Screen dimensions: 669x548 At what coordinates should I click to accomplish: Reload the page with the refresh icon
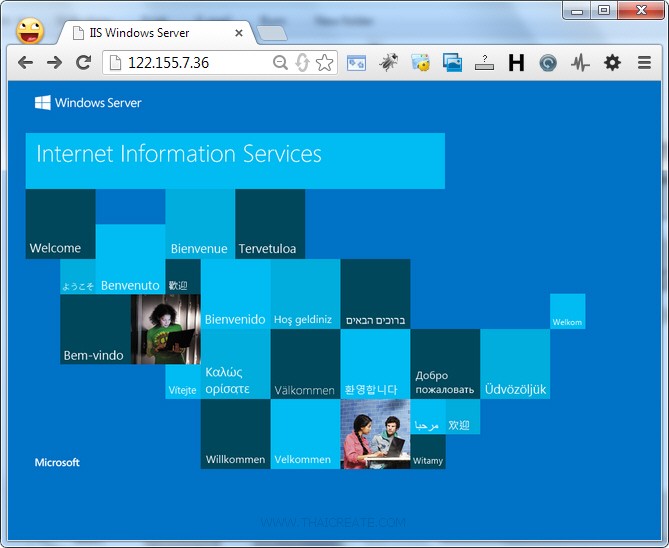tap(83, 63)
